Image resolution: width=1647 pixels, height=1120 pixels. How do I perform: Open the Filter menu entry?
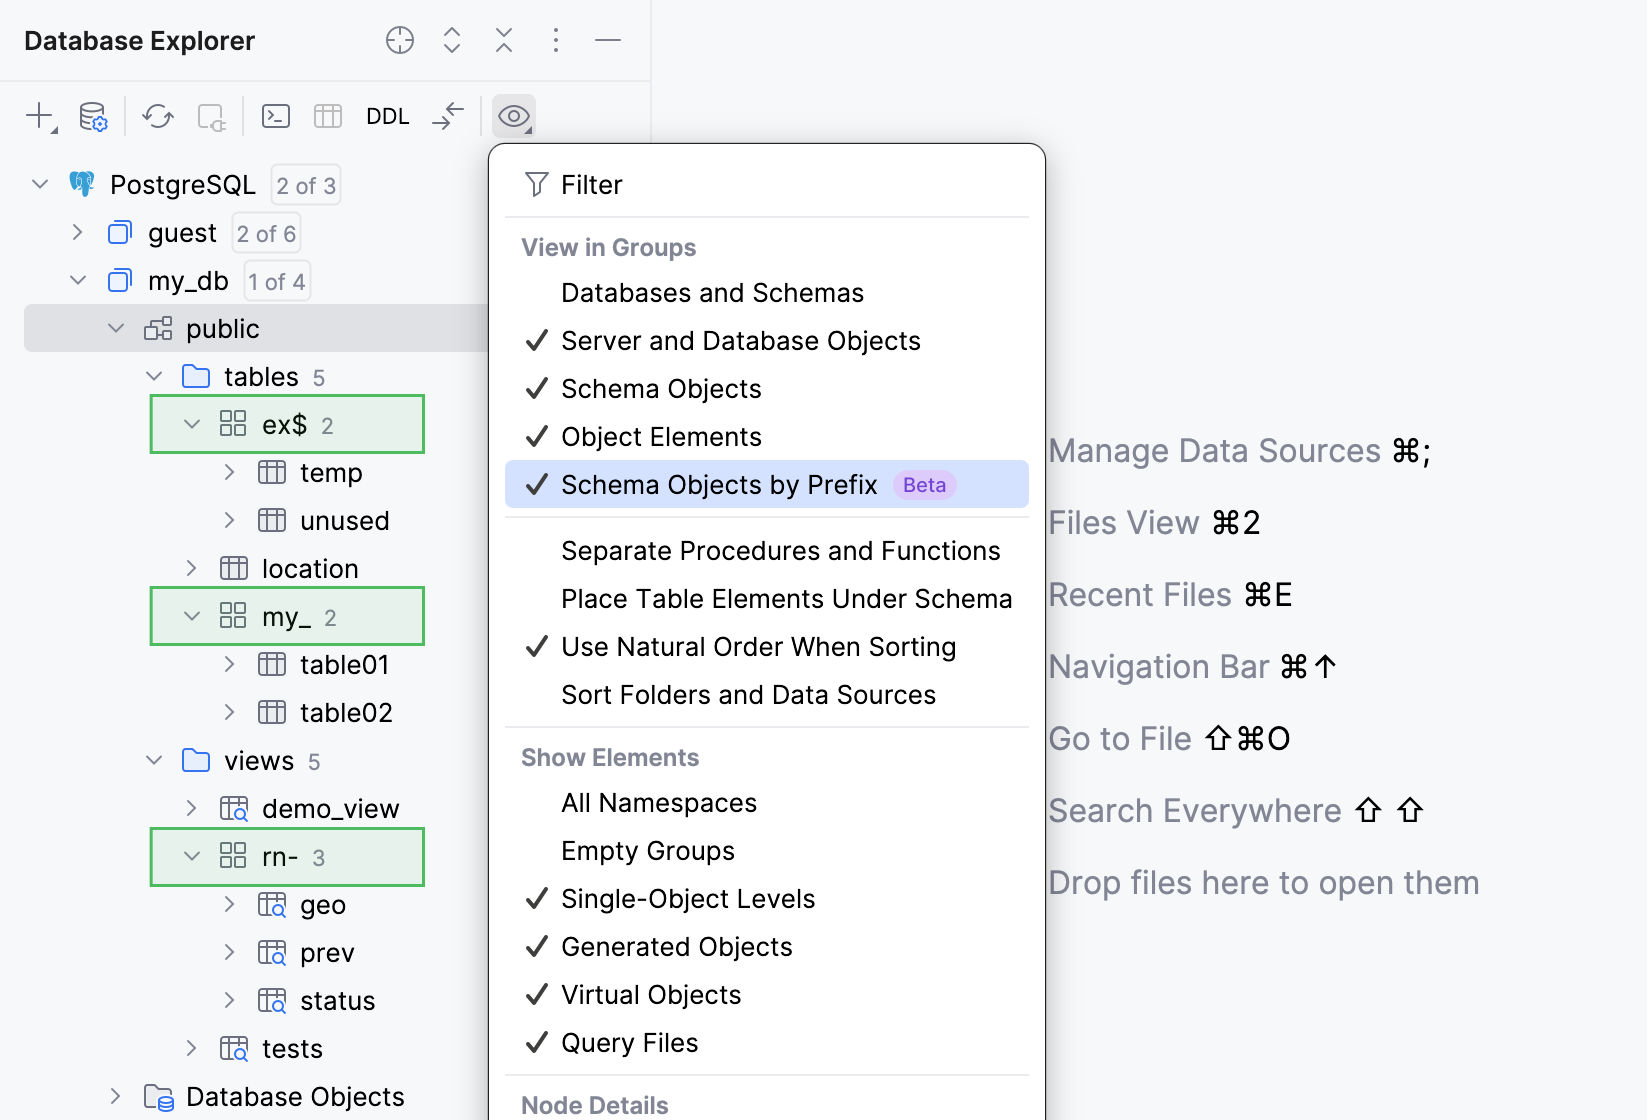pos(767,185)
